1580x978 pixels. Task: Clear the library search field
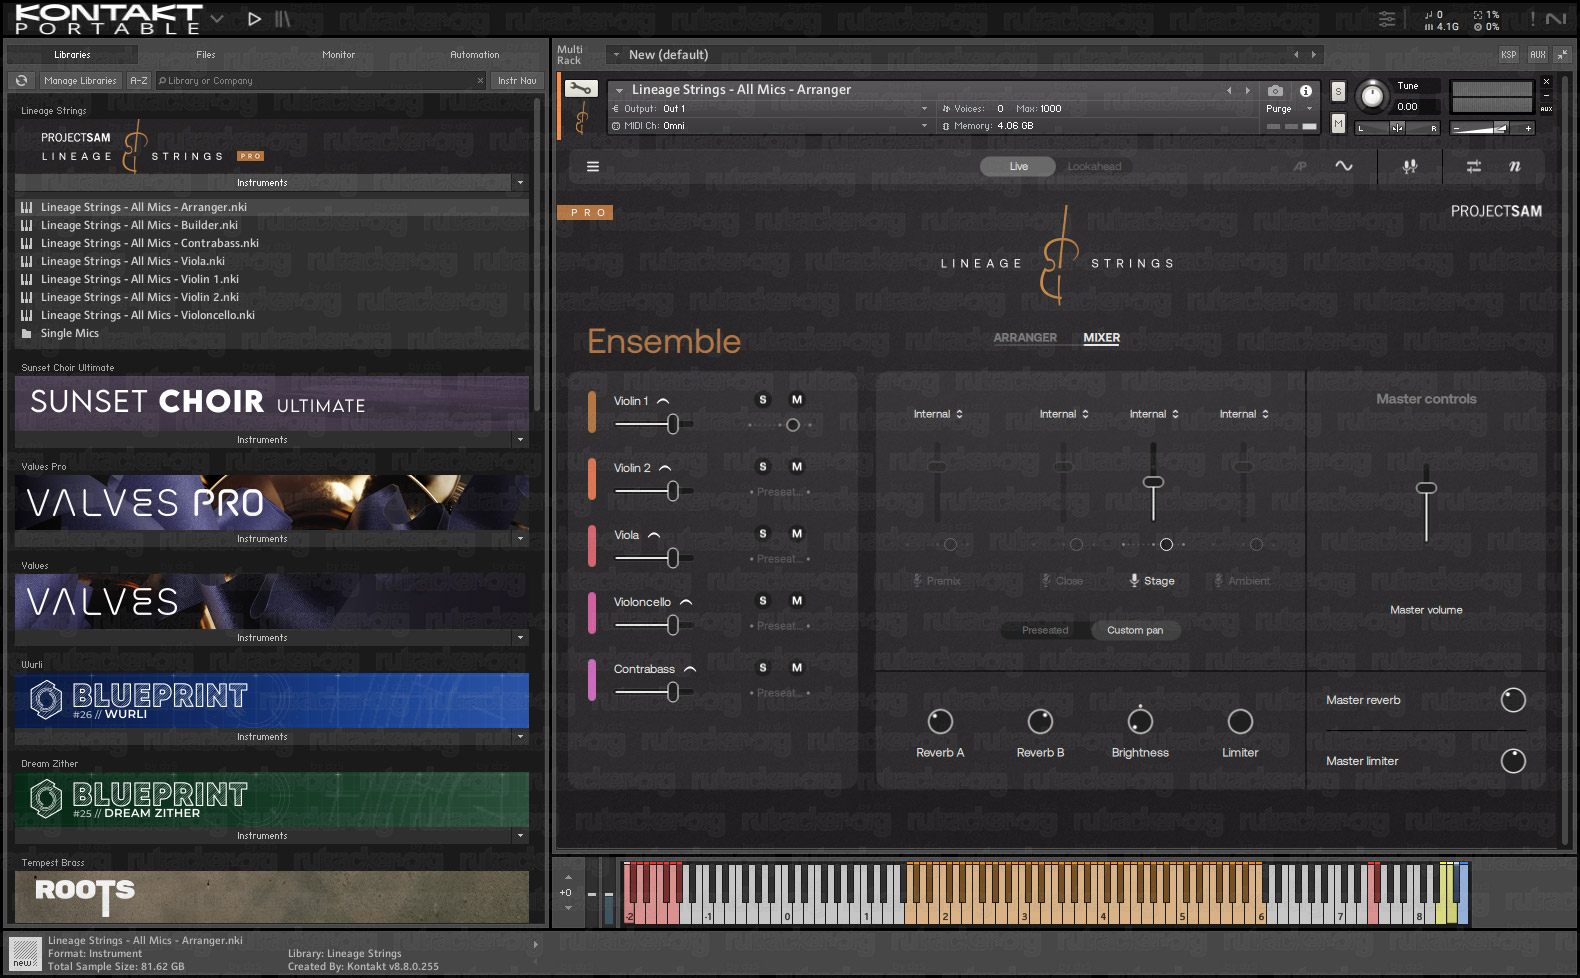coord(480,81)
